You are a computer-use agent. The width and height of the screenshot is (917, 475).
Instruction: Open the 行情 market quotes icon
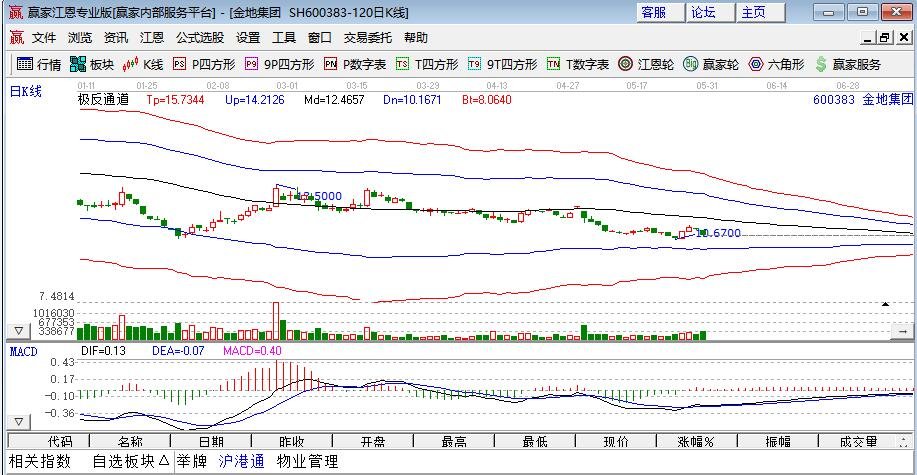point(24,64)
